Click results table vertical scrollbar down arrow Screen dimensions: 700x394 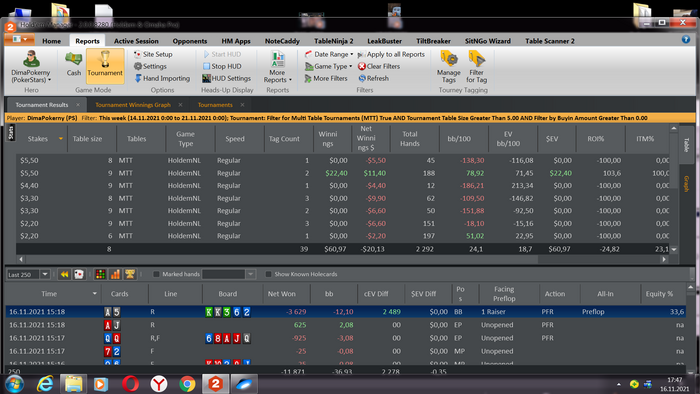click(x=674, y=249)
